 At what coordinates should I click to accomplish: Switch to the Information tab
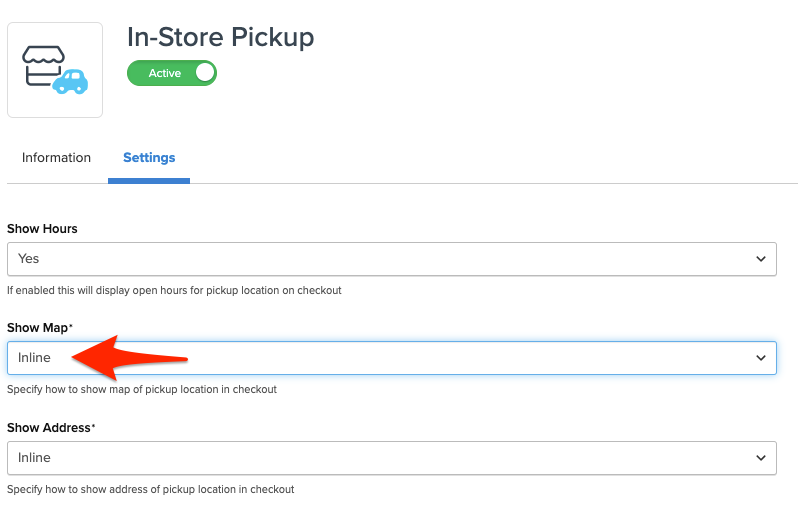click(56, 158)
